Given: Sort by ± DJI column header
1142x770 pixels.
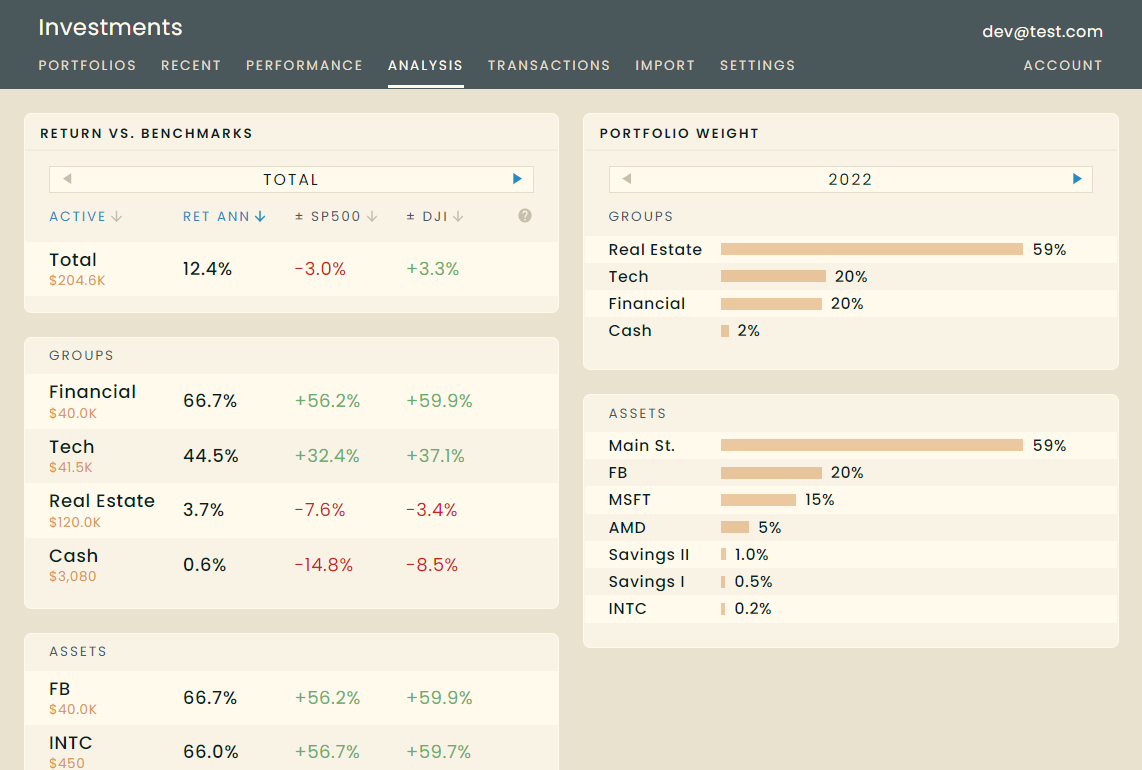Looking at the screenshot, I should click(435, 216).
